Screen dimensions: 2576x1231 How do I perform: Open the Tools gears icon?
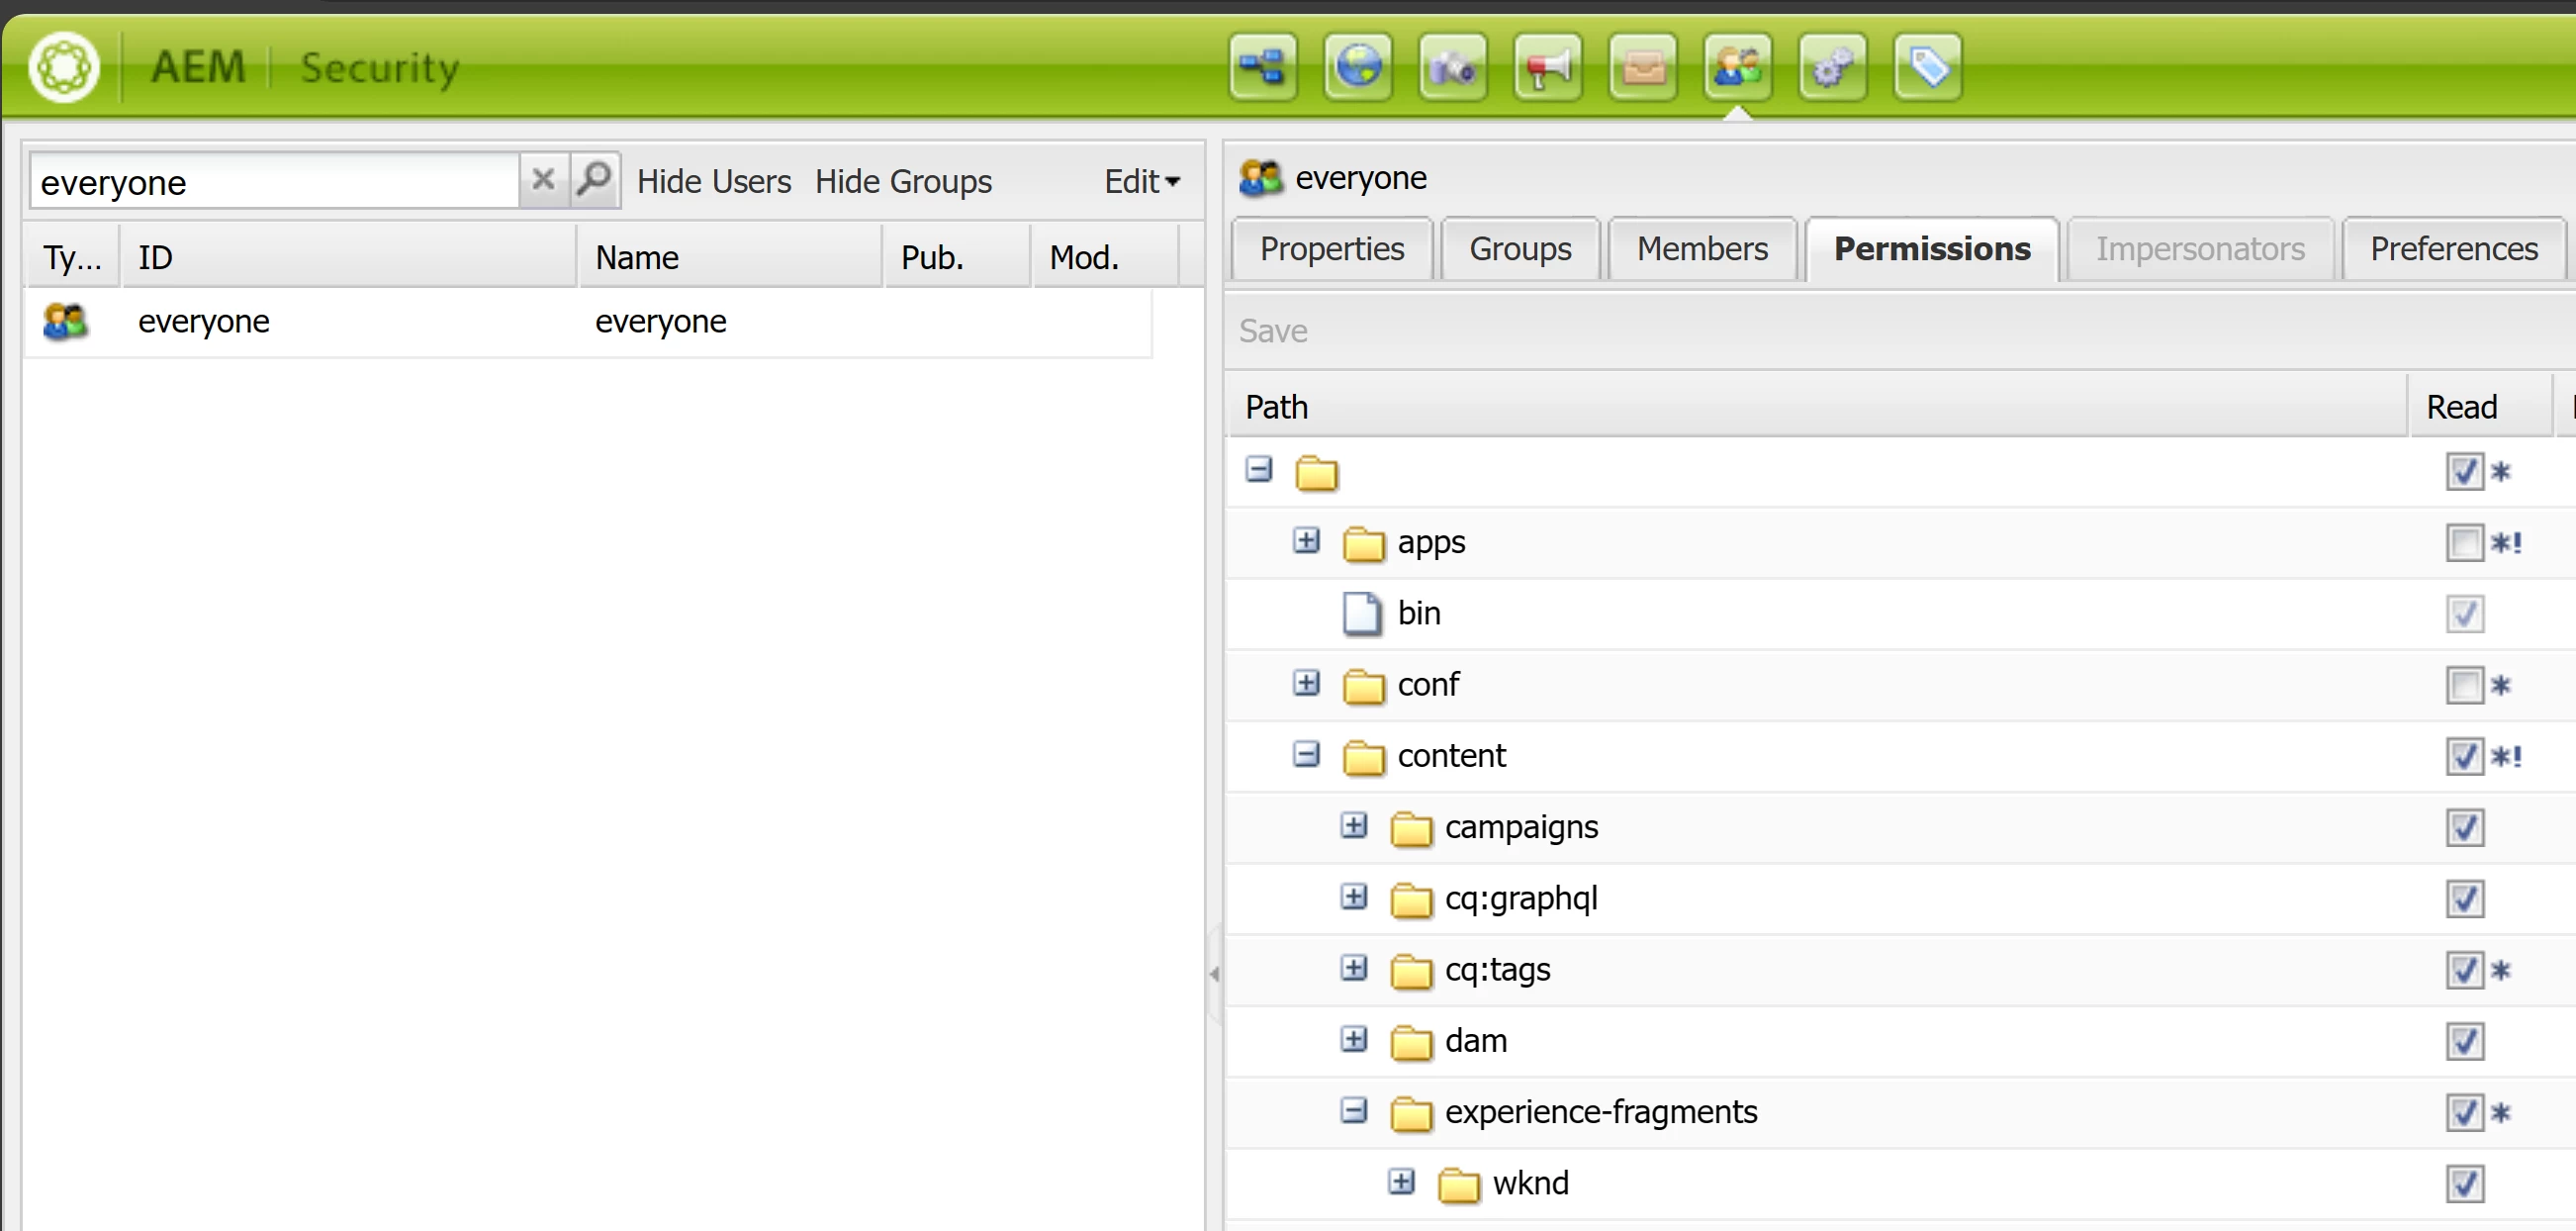click(x=1832, y=68)
